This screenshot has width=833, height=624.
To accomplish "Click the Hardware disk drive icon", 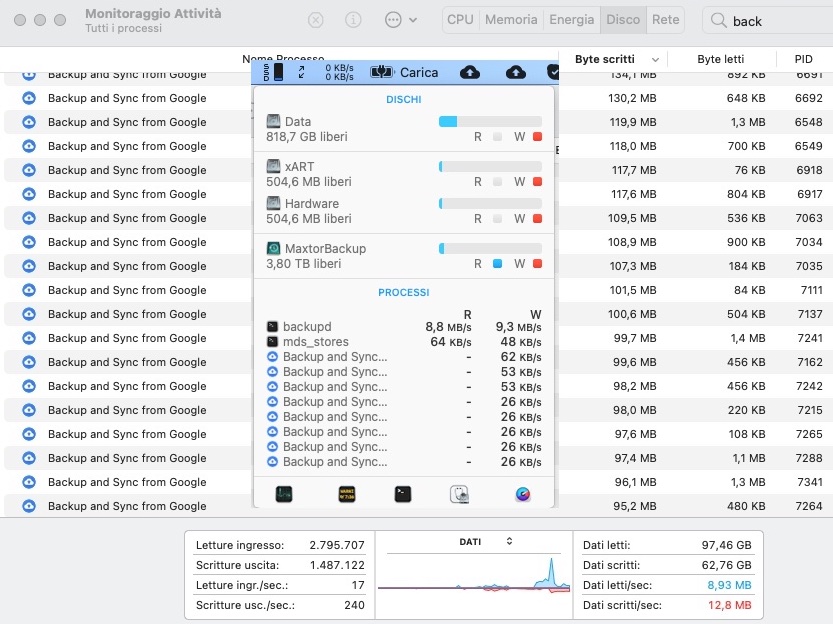I will pos(273,203).
